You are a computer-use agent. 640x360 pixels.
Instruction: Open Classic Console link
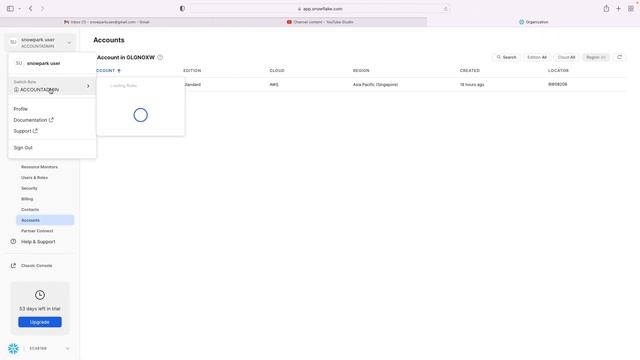click(x=36, y=266)
